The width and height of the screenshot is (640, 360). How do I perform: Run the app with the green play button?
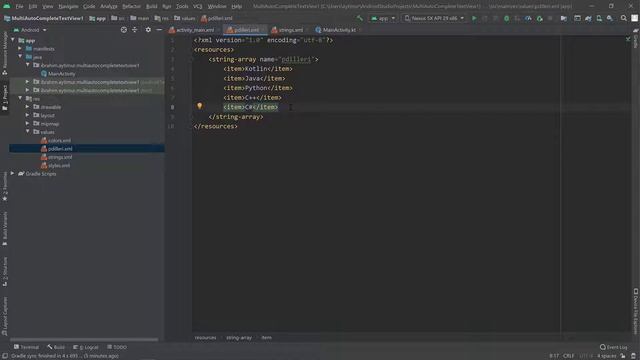(474, 18)
